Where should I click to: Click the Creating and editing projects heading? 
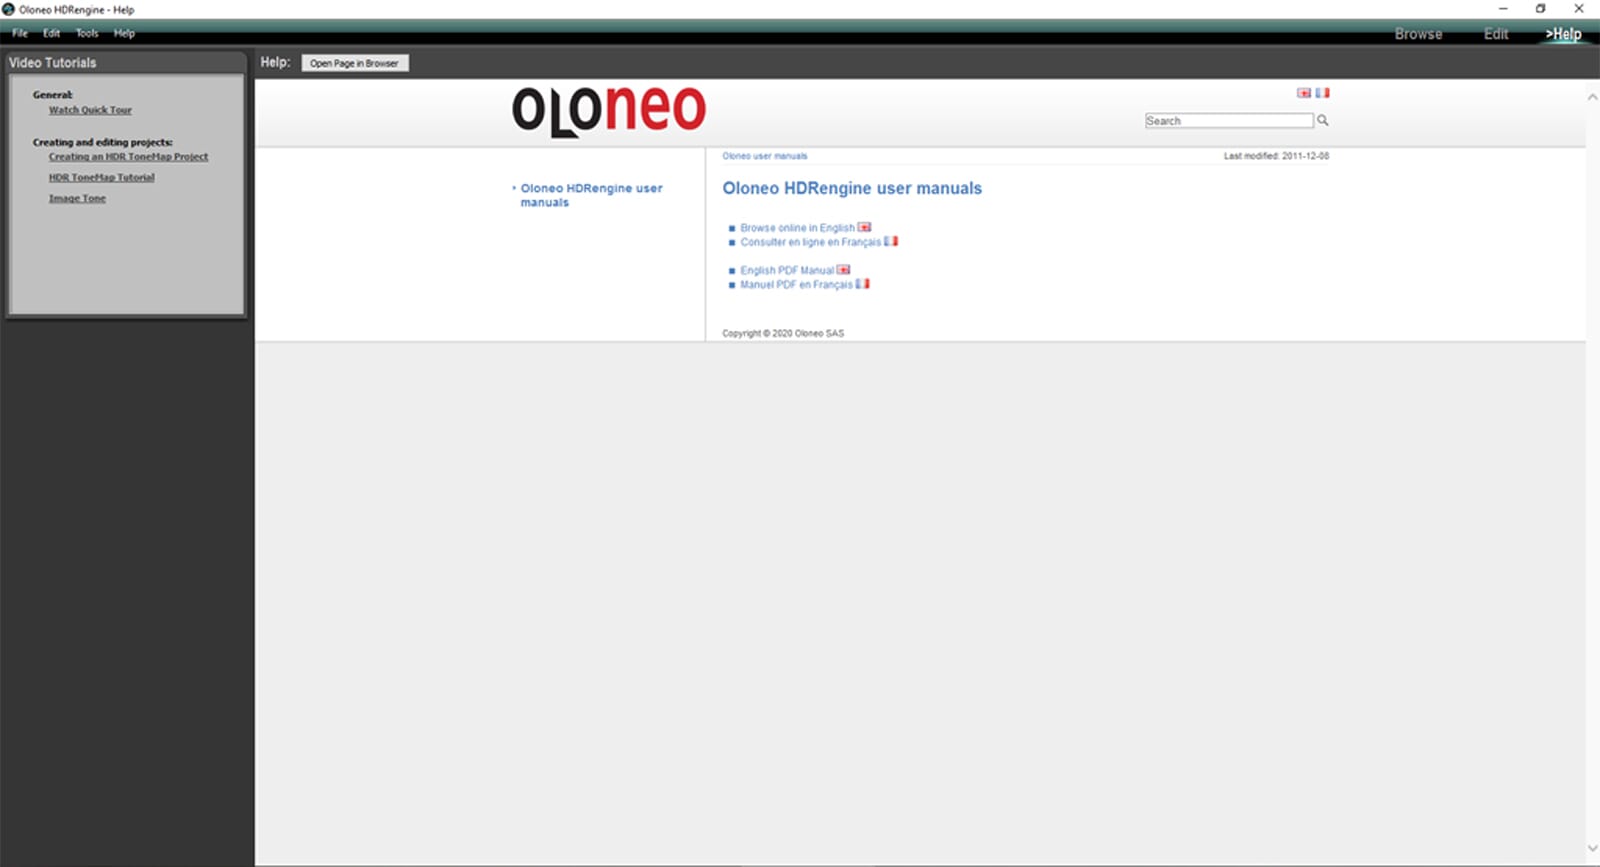coord(102,142)
